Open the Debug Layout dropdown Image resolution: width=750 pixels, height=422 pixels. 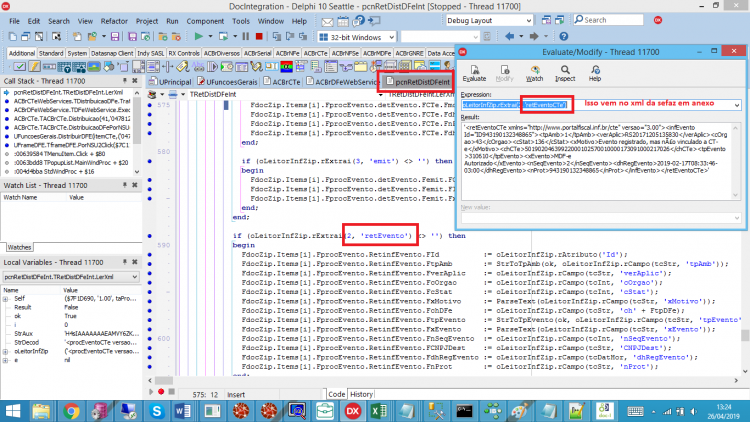[489, 21]
